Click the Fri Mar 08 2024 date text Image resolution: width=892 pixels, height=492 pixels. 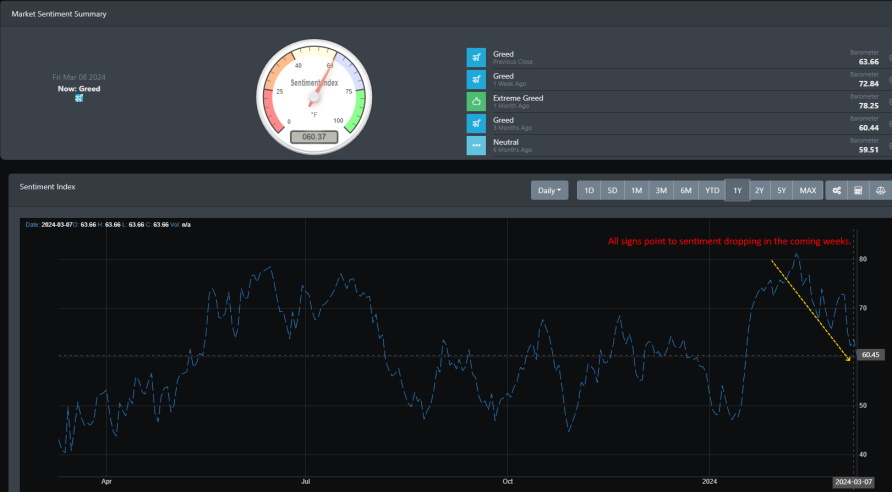click(79, 77)
